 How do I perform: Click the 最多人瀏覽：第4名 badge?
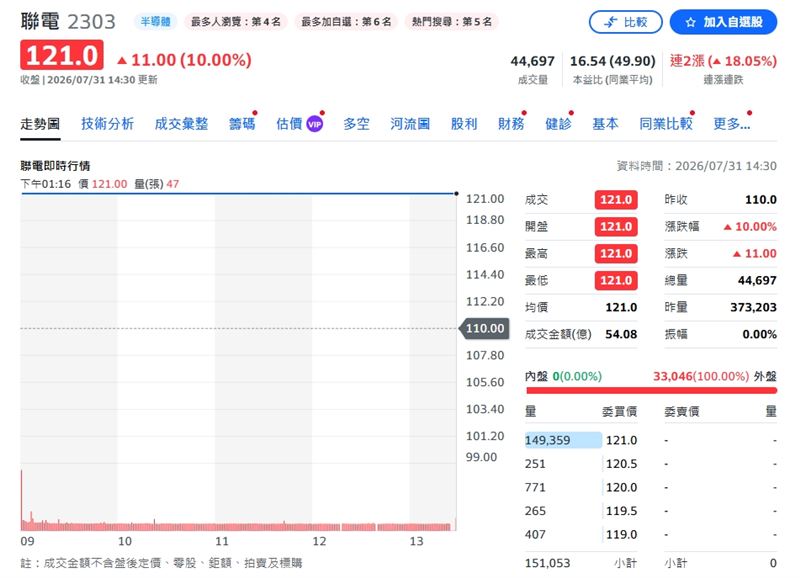pos(236,21)
